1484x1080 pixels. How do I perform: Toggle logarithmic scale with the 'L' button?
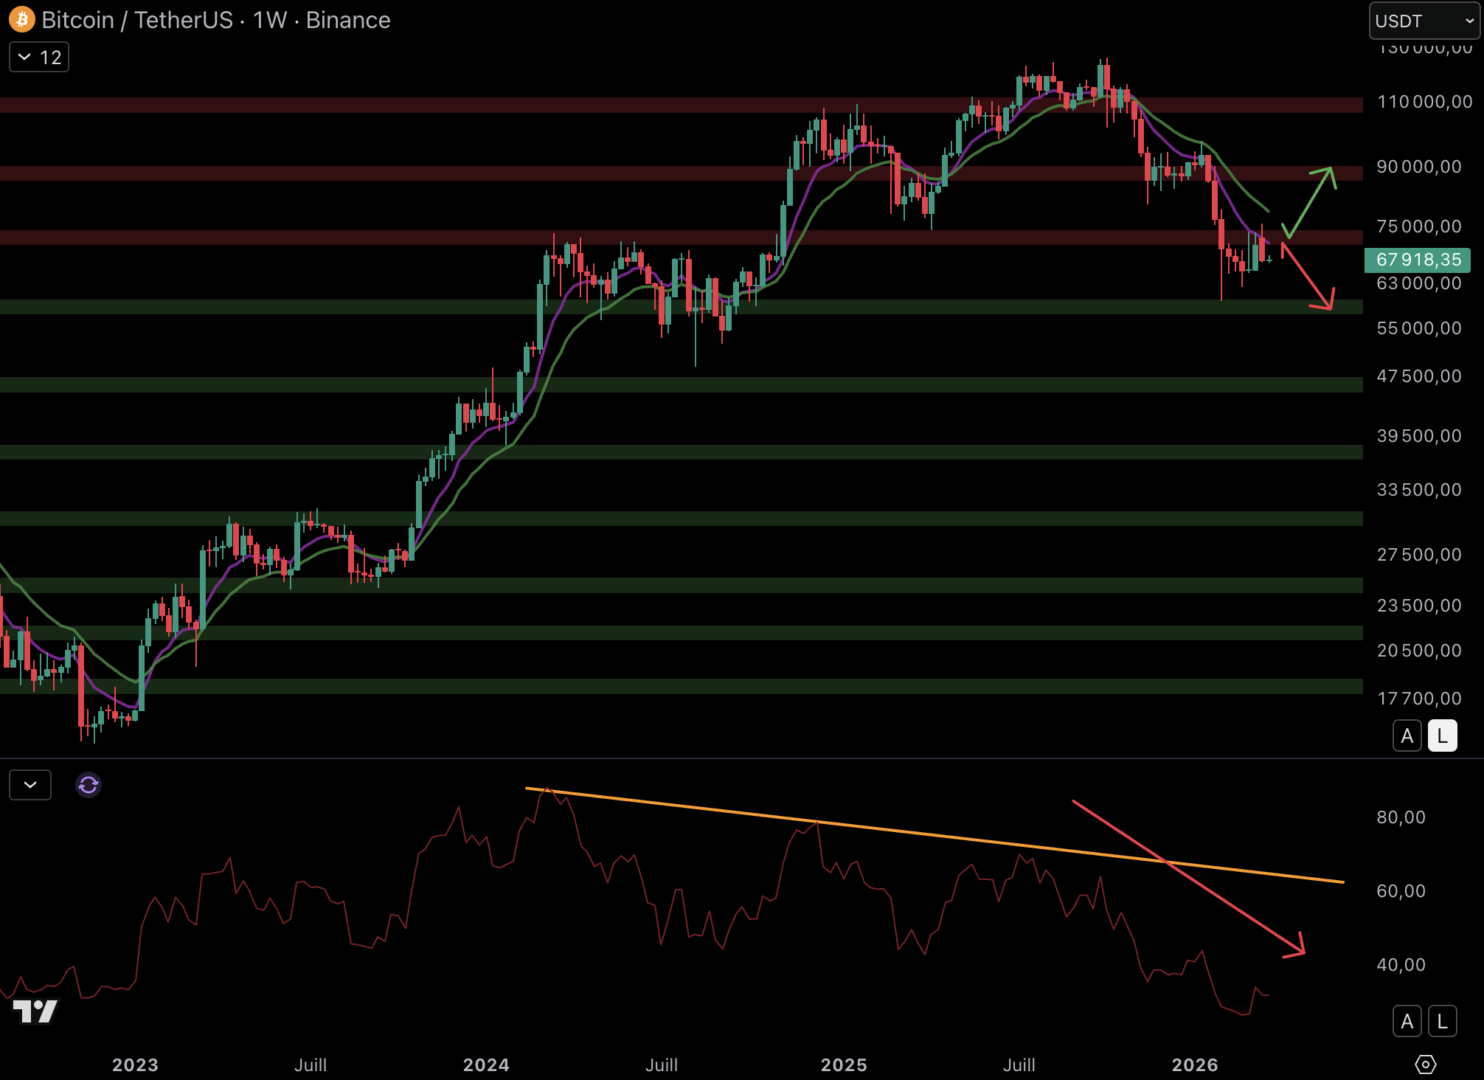coord(1442,735)
